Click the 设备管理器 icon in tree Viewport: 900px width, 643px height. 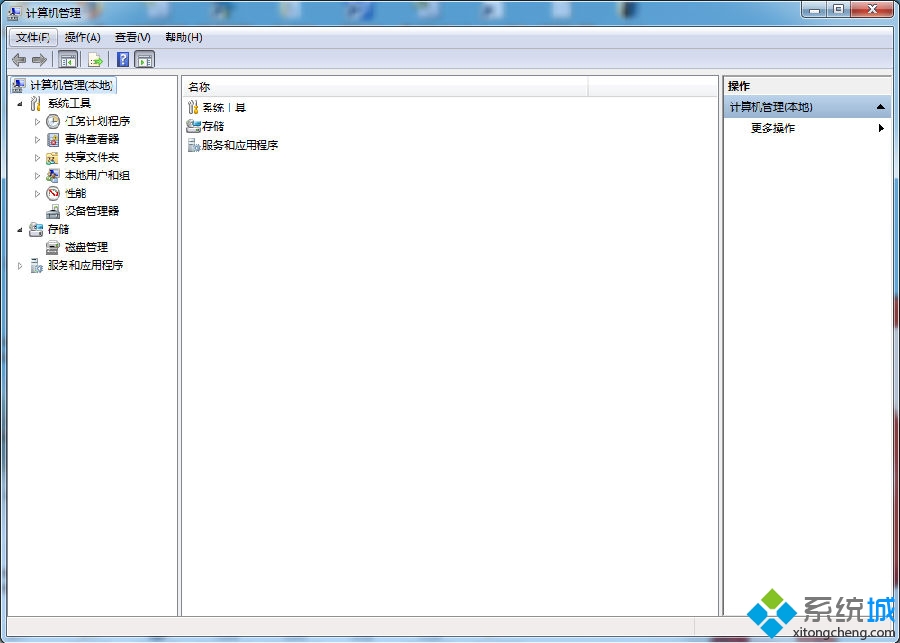point(53,211)
